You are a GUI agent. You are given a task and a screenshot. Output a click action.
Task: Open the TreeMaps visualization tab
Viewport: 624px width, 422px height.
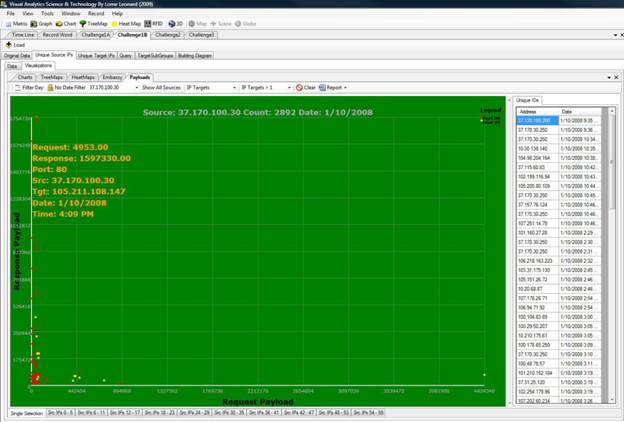point(52,77)
